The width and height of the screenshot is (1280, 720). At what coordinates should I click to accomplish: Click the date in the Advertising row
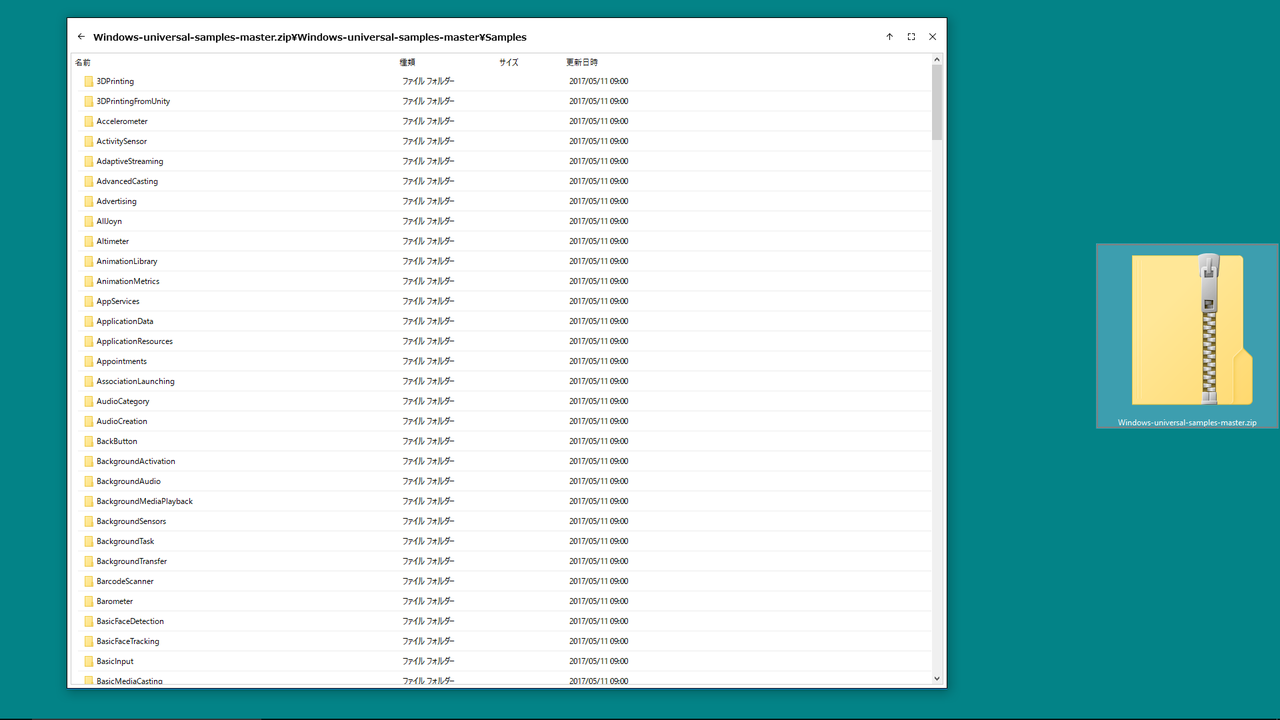click(599, 201)
